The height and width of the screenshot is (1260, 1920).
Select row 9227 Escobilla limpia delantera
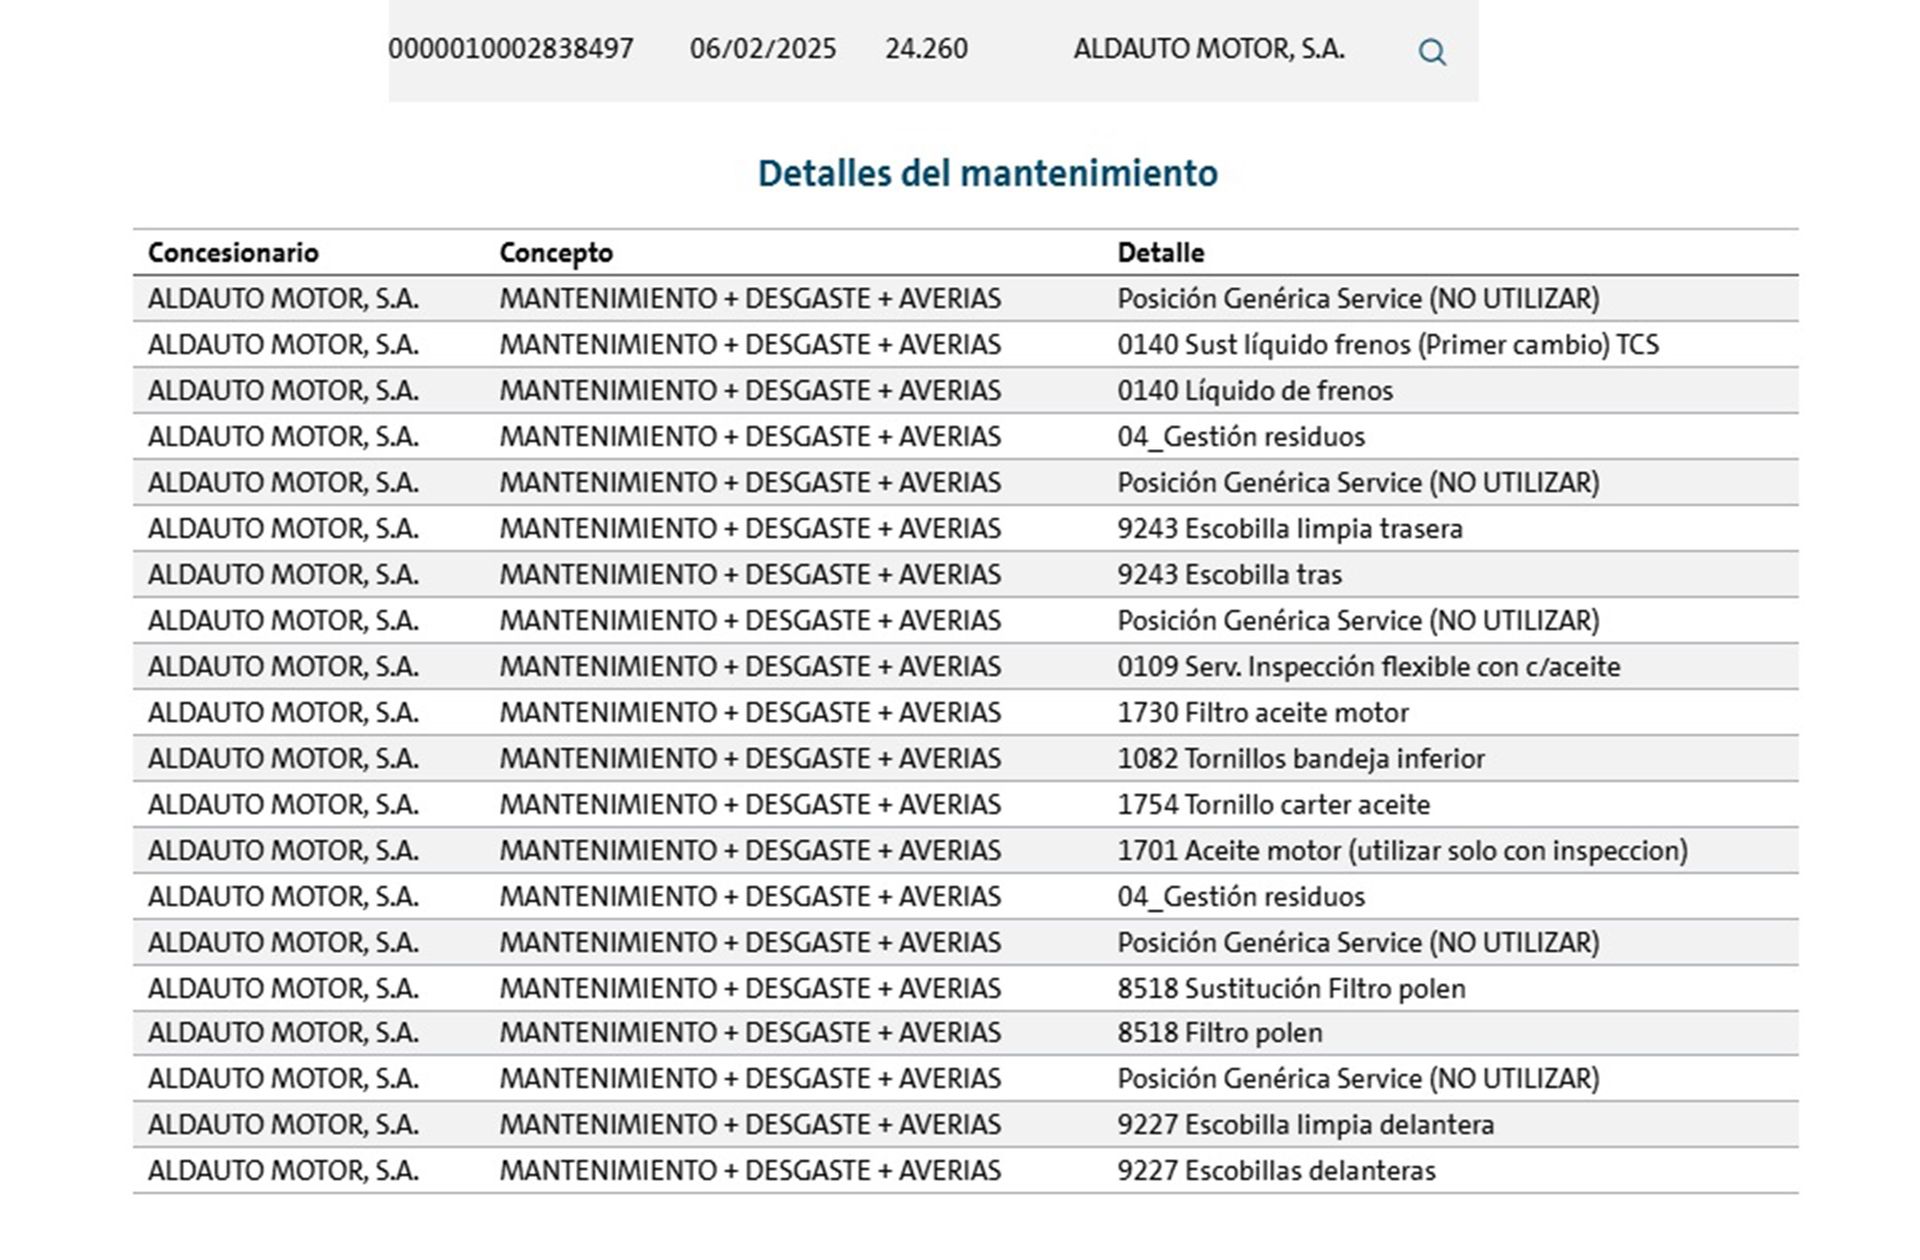tap(966, 1125)
